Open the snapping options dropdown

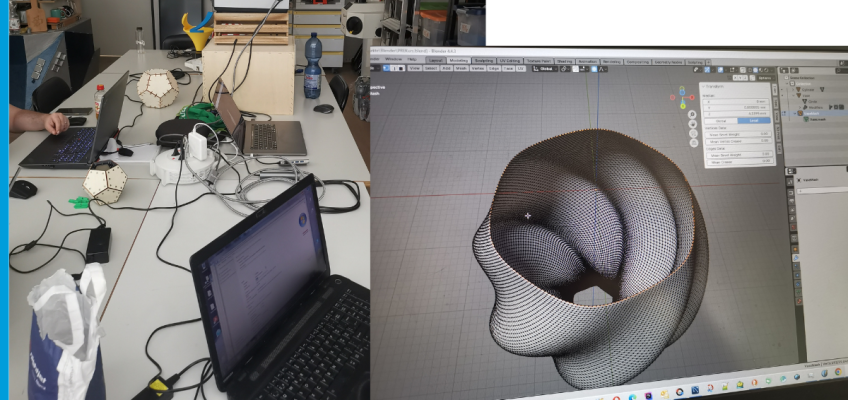(584, 69)
